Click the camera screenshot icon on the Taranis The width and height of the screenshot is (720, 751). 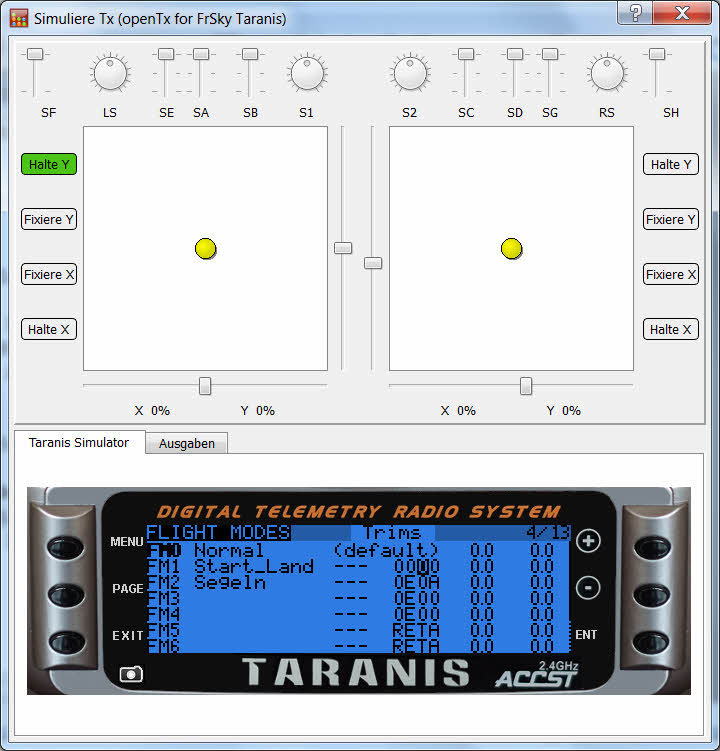point(131,674)
